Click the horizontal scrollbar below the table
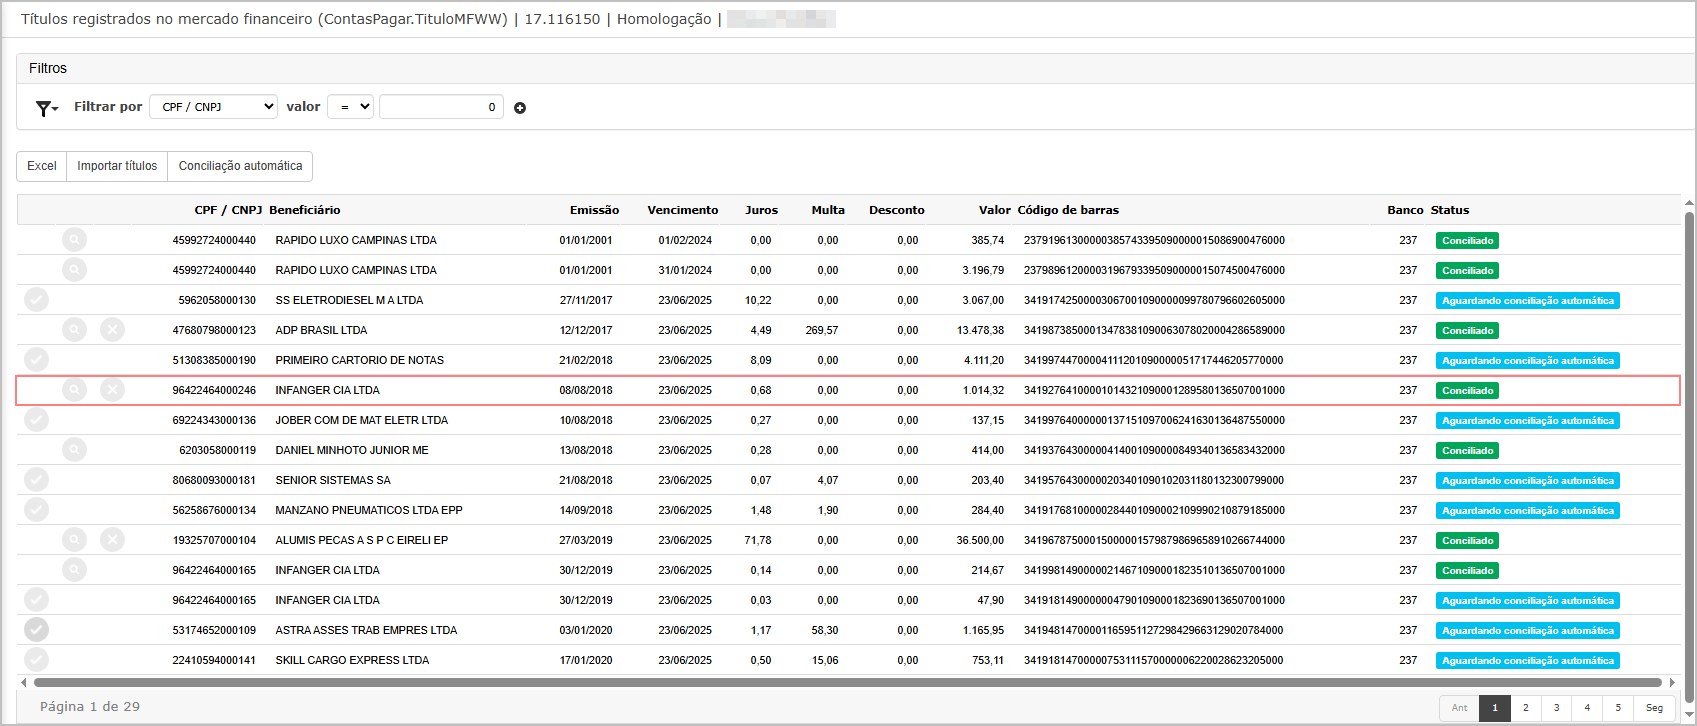The image size is (1697, 726). (x=848, y=683)
